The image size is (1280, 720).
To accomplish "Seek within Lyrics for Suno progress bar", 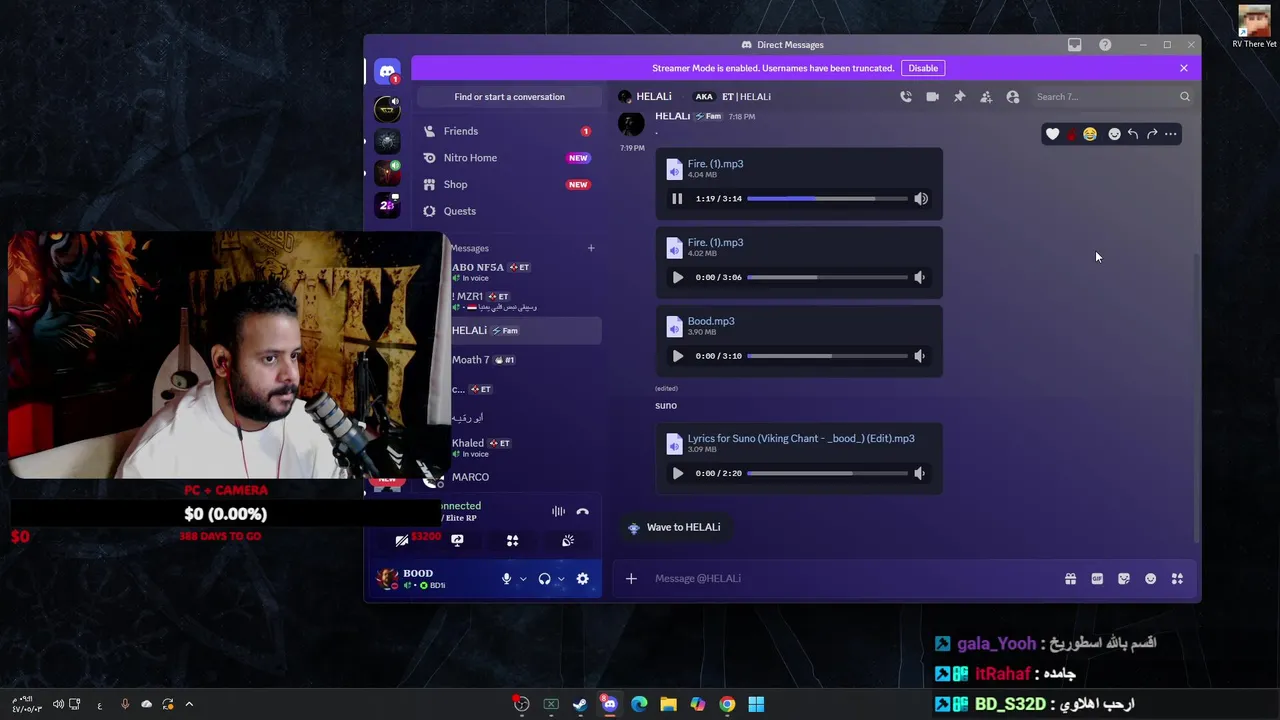I will coord(827,474).
